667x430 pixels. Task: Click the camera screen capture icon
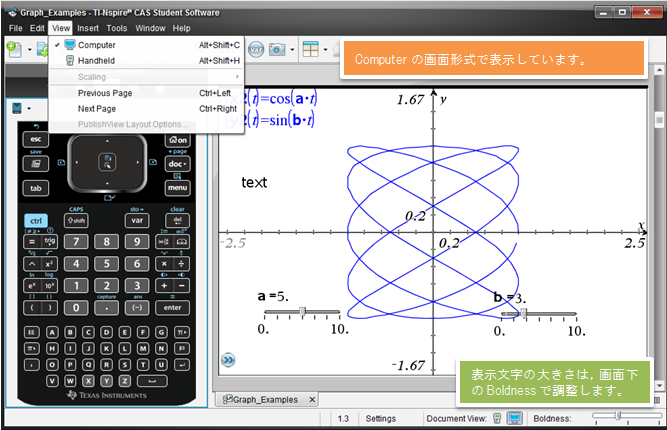[x=277, y=49]
